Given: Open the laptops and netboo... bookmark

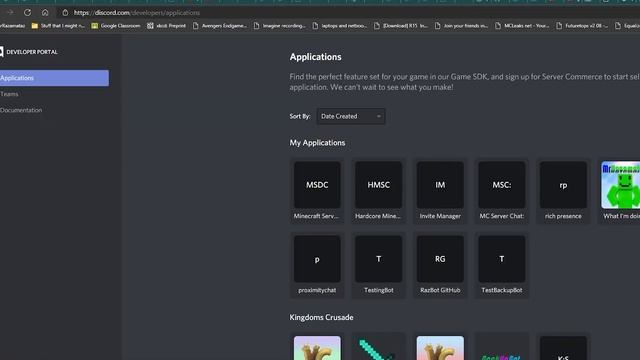Looking at the screenshot, I should coord(340,26).
